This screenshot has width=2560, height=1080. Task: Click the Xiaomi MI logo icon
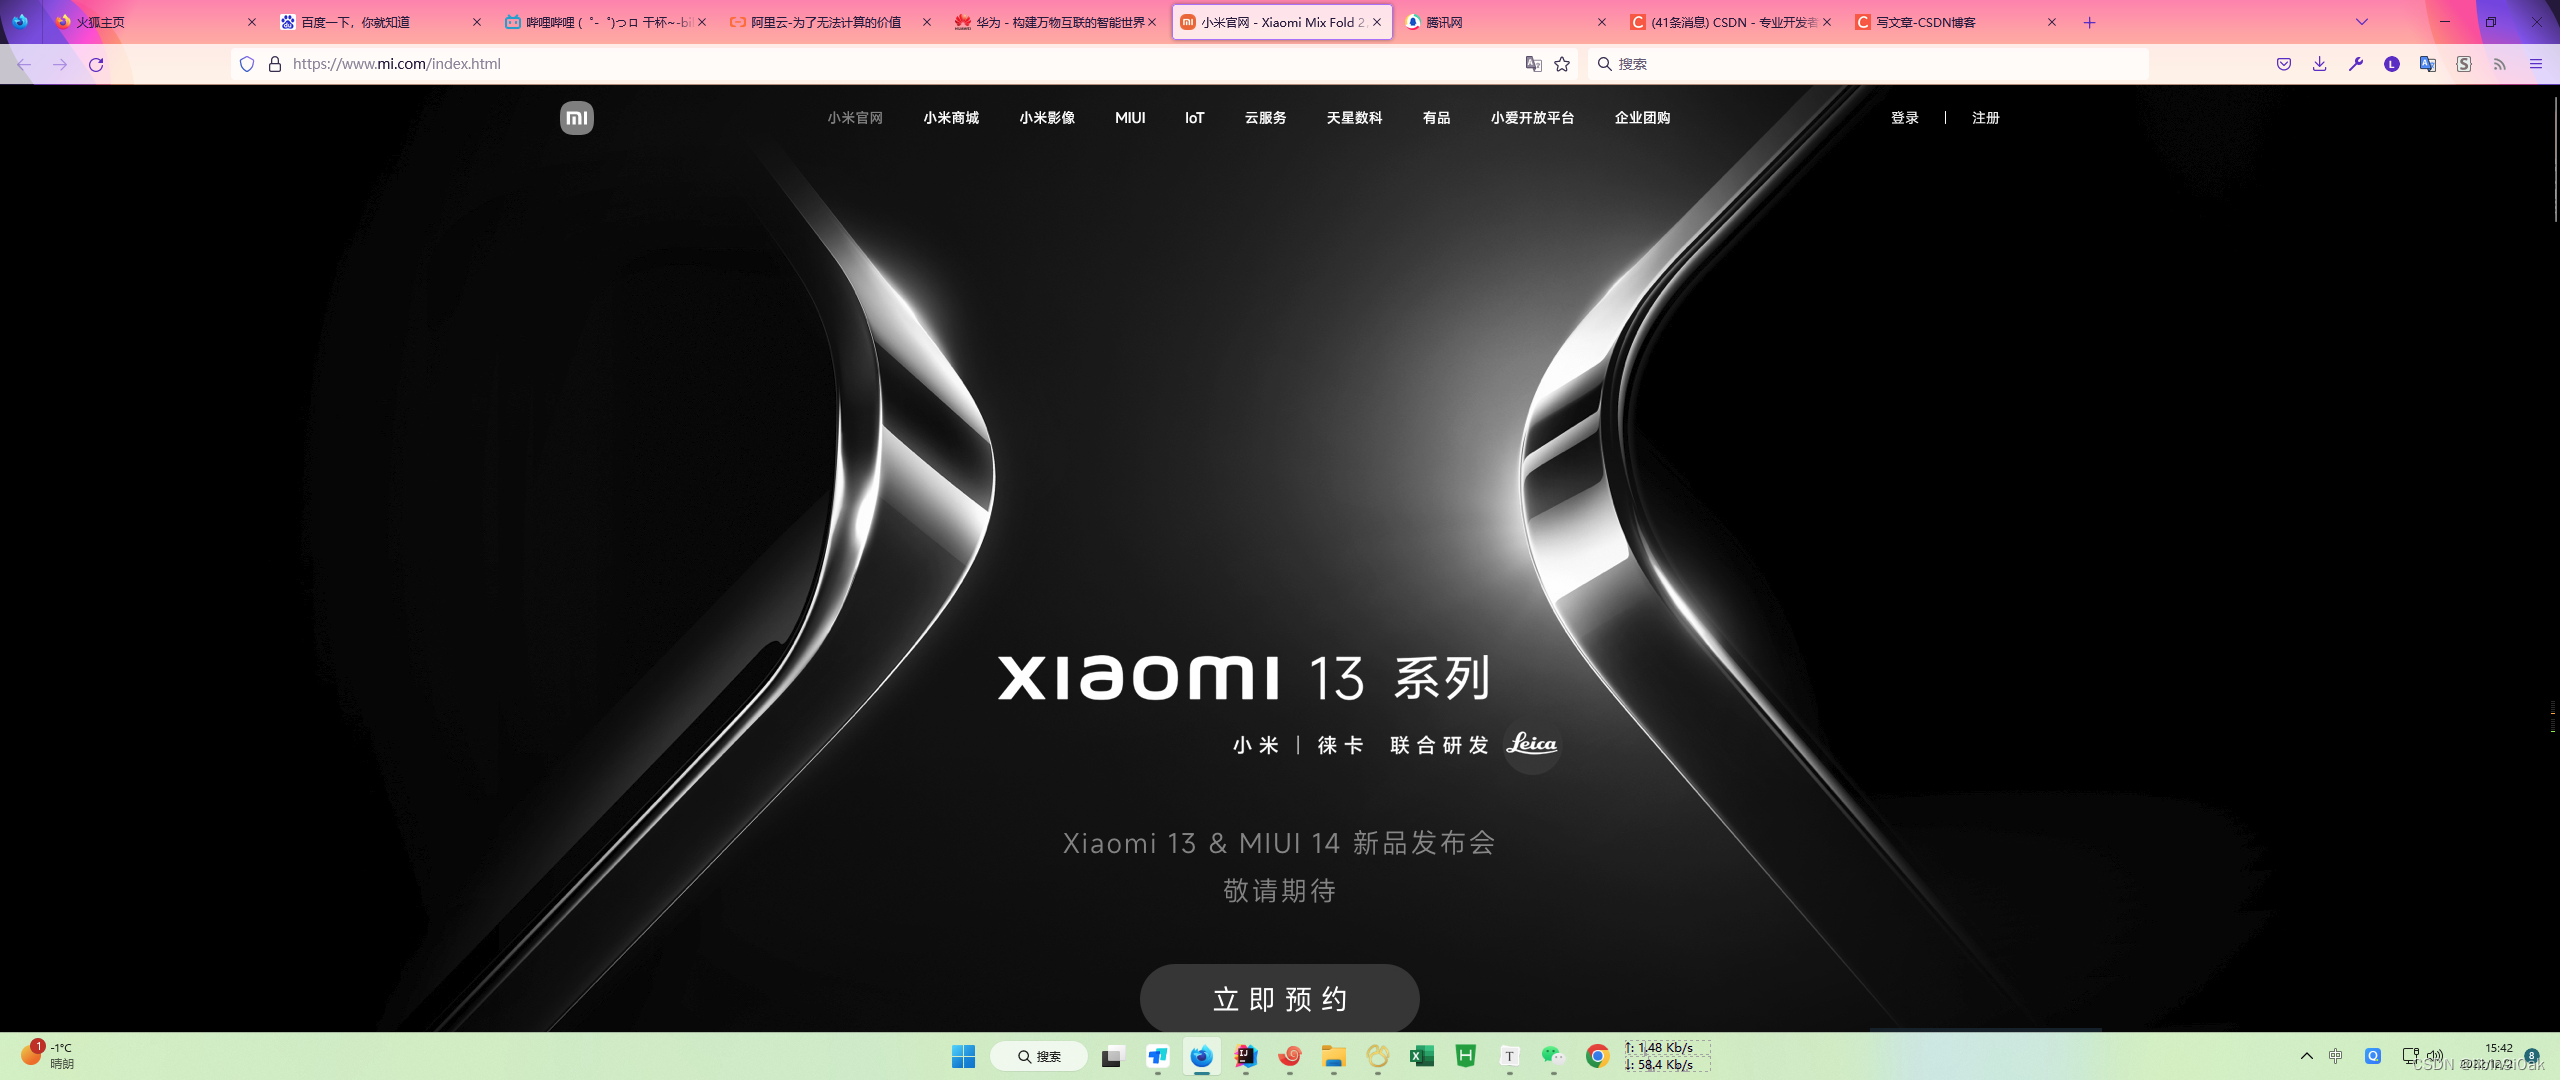[577, 118]
